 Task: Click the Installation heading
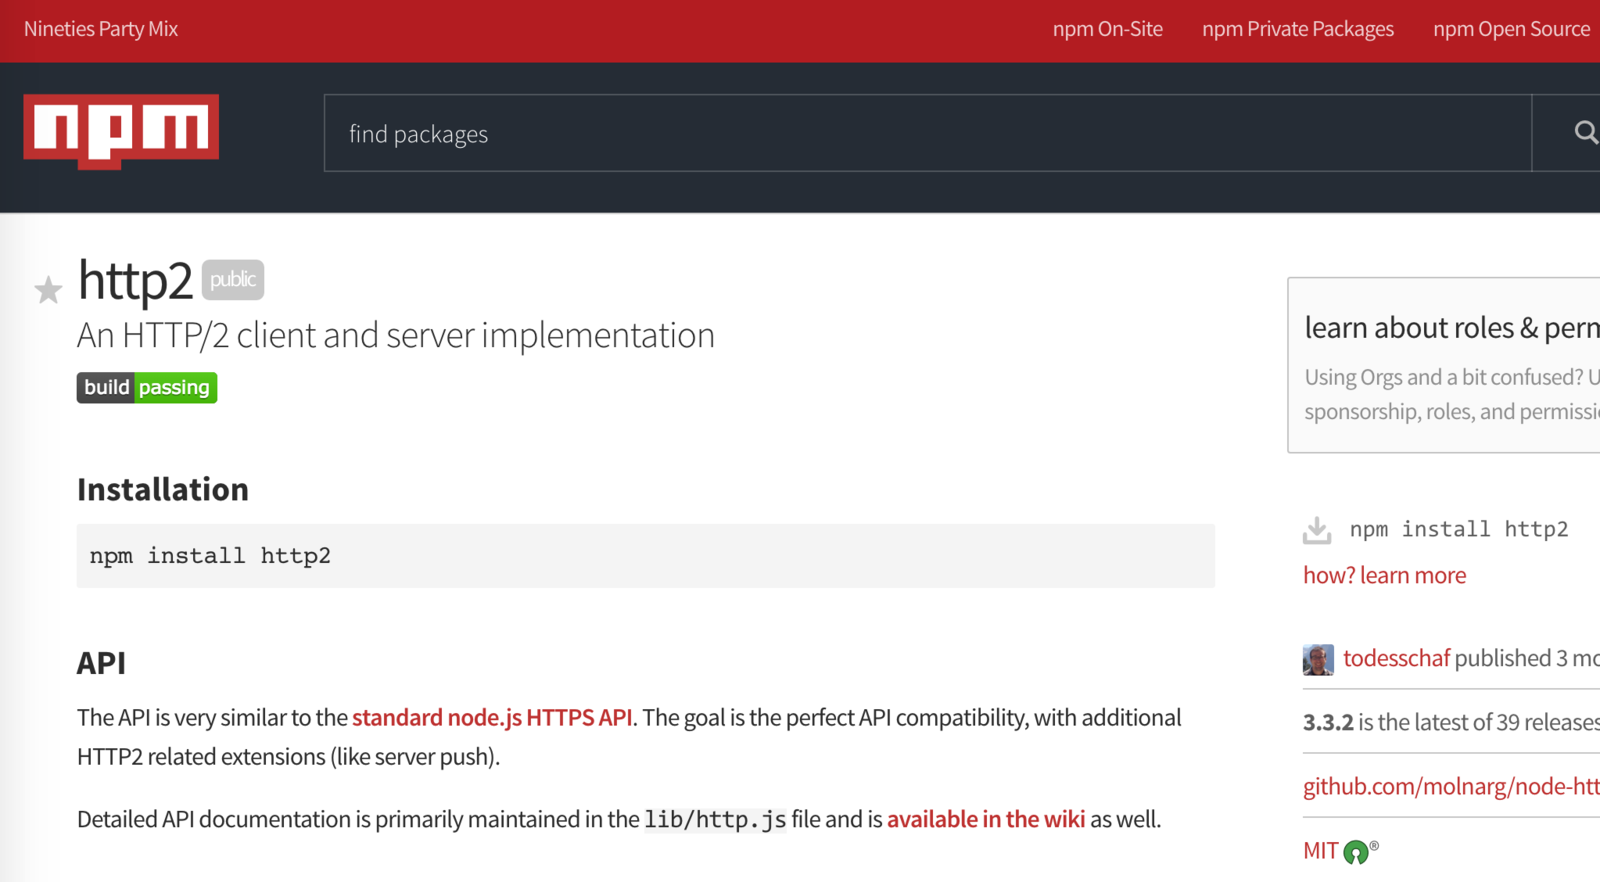point(163,490)
